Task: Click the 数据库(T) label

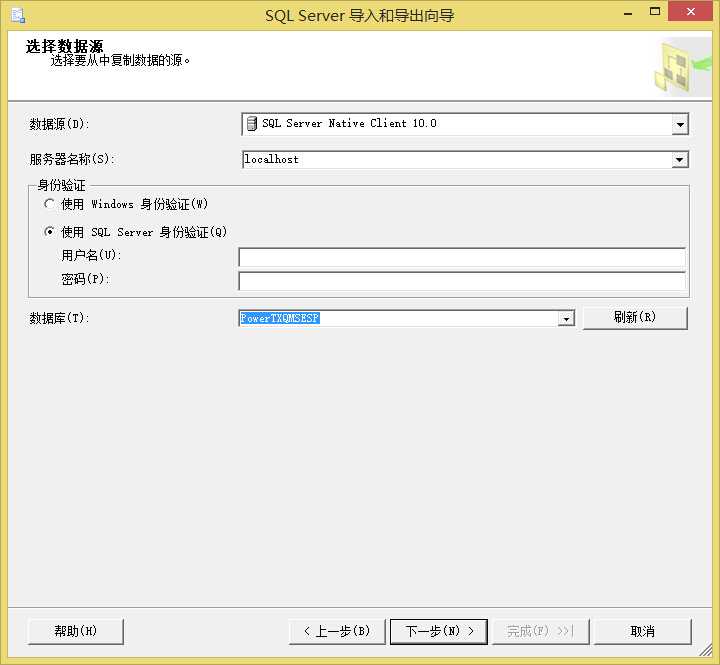Action: (59, 318)
